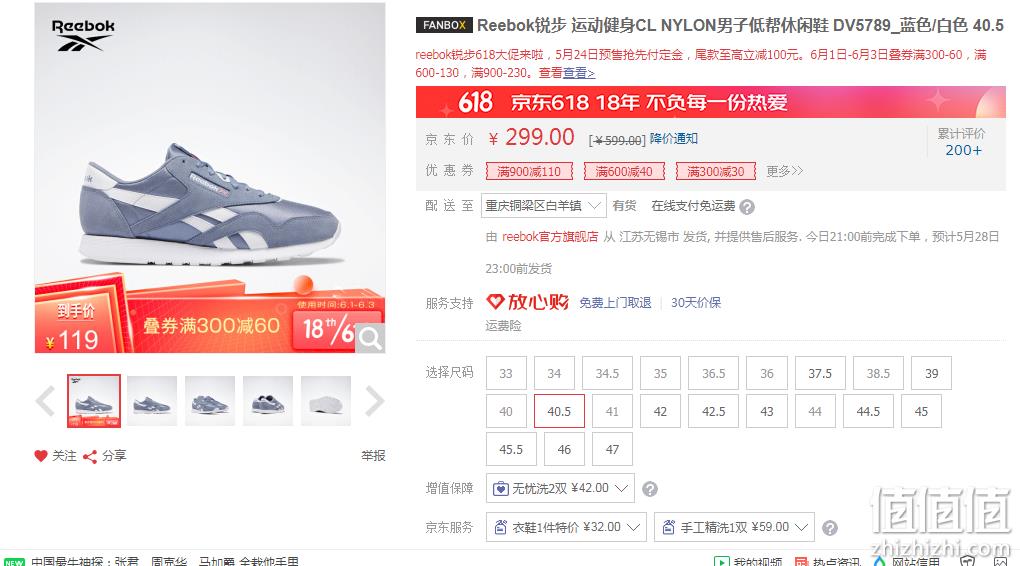Select the sole view thumbnail image
Screen dimensions: 1020x566
(326, 401)
